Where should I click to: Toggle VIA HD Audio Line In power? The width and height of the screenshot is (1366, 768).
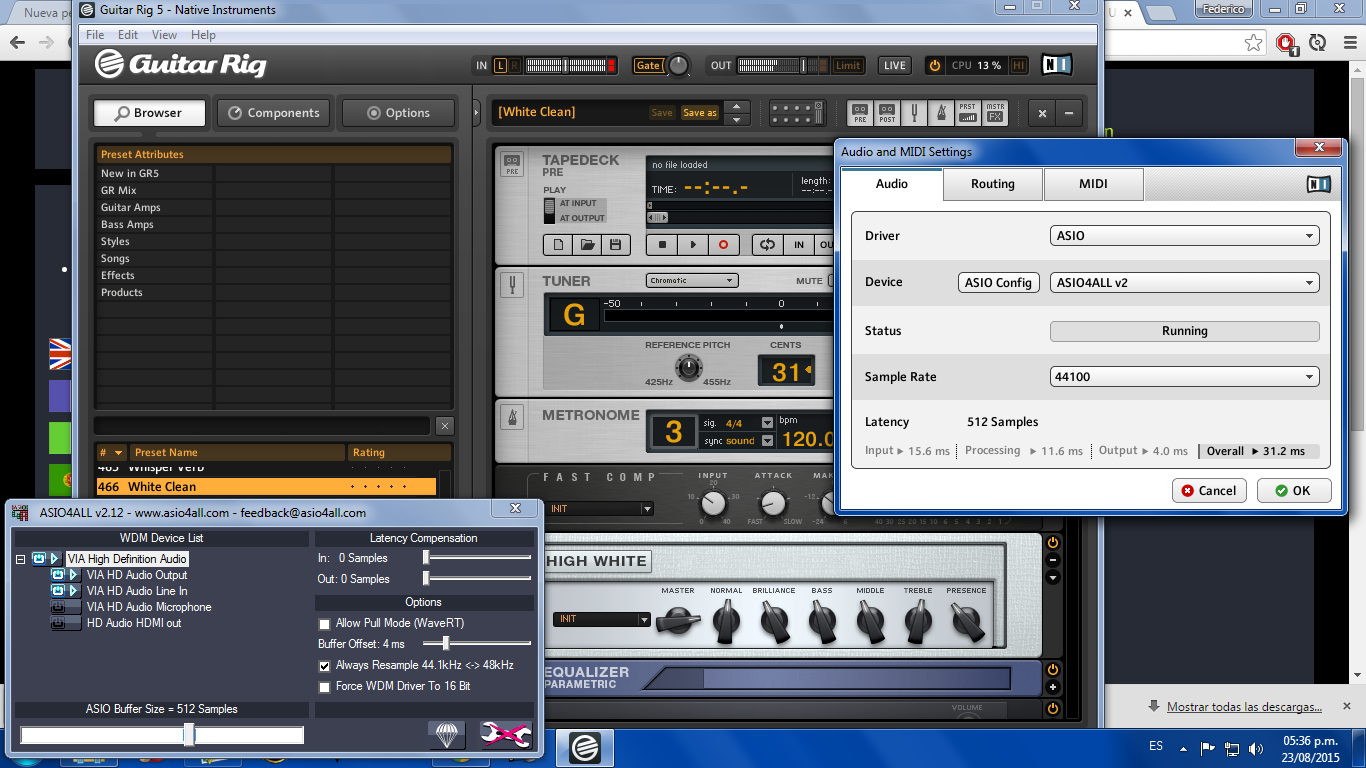coord(58,591)
